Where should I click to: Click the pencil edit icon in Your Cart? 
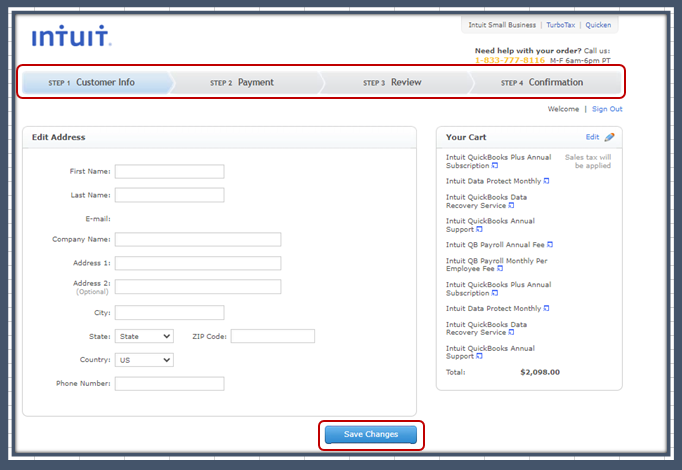(x=609, y=137)
